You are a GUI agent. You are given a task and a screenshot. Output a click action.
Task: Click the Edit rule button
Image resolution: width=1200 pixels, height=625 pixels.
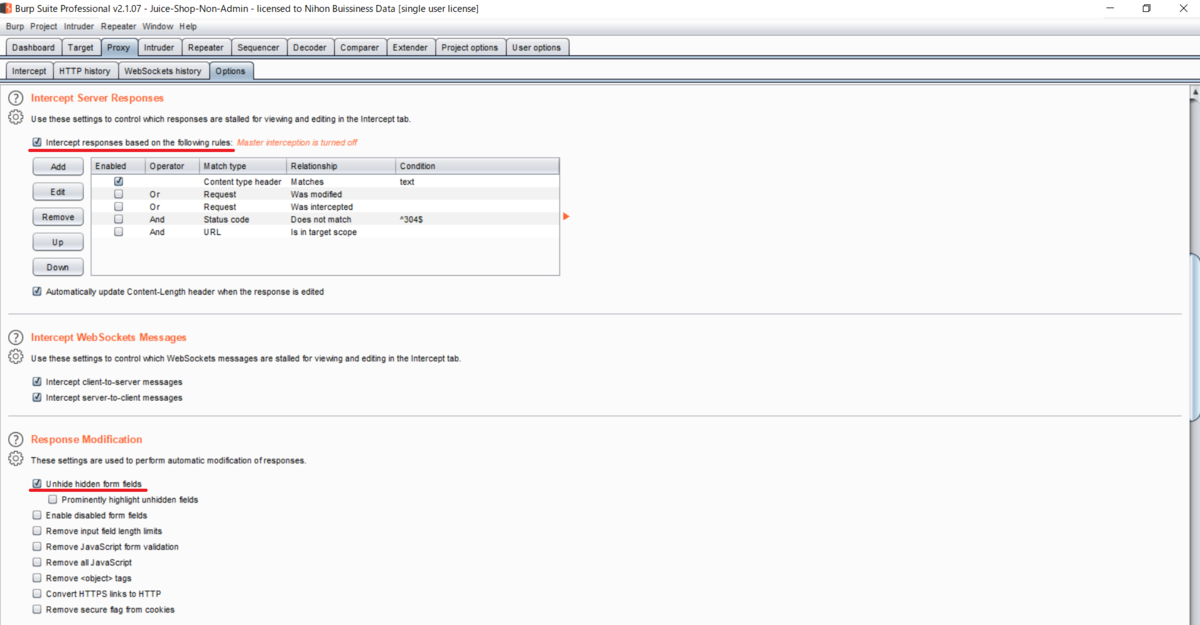point(58,192)
